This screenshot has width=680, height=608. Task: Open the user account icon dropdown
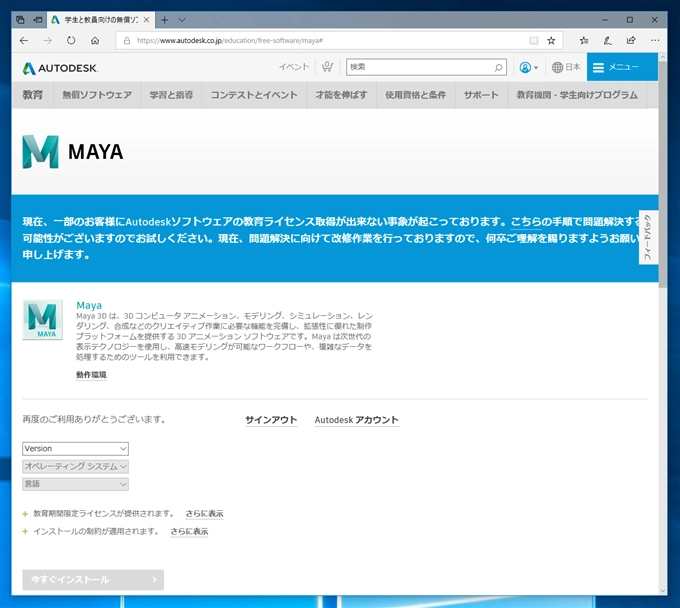click(528, 67)
